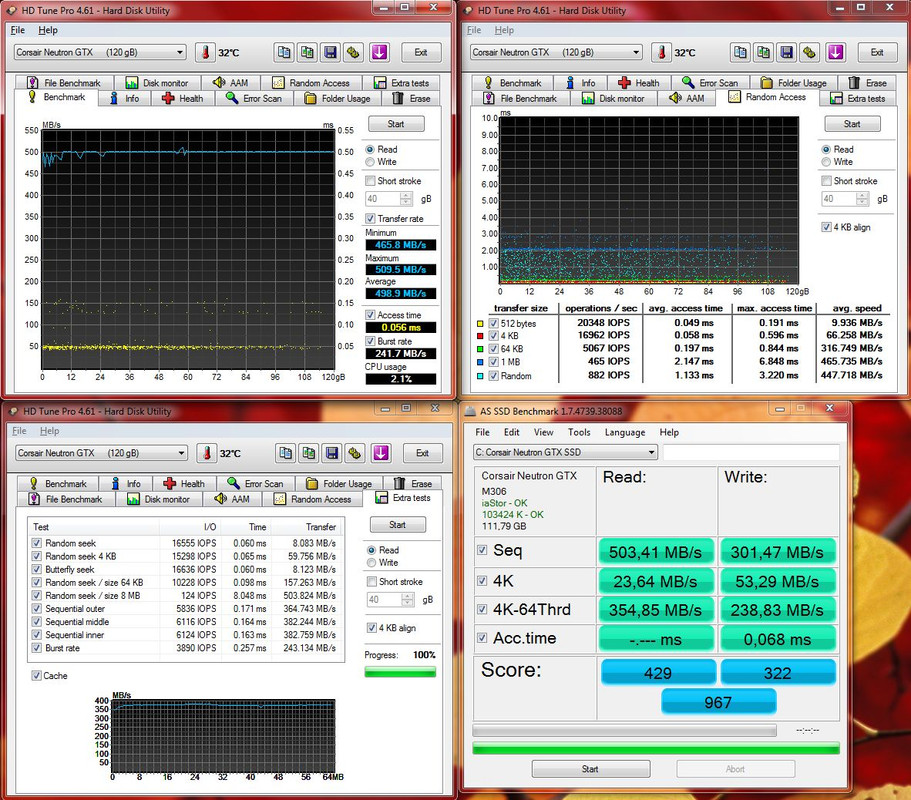Click options icon in top-left HD Tune toolbar
911x800 pixels.
[x=354, y=52]
